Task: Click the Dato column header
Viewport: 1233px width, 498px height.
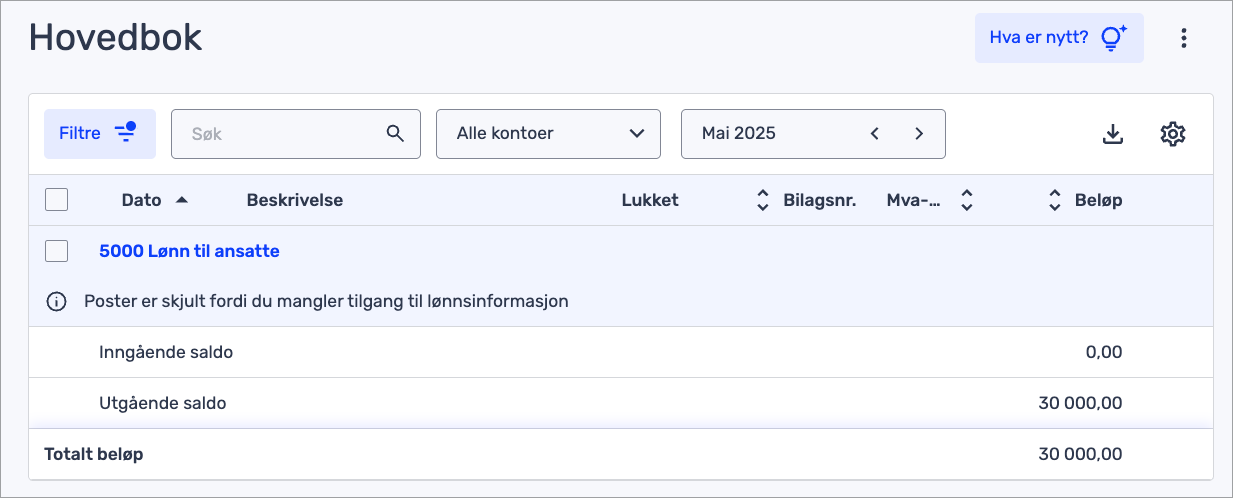Action: click(x=141, y=200)
